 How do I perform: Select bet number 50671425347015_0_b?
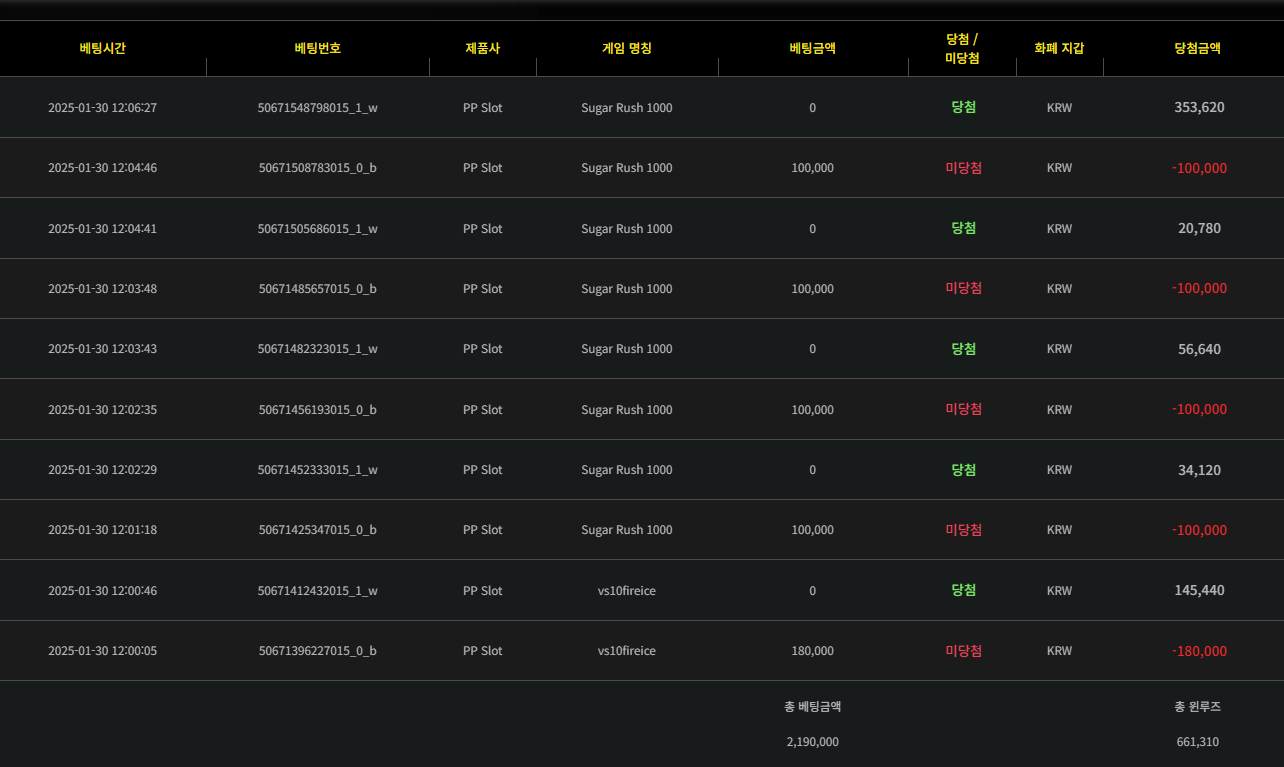pos(318,530)
